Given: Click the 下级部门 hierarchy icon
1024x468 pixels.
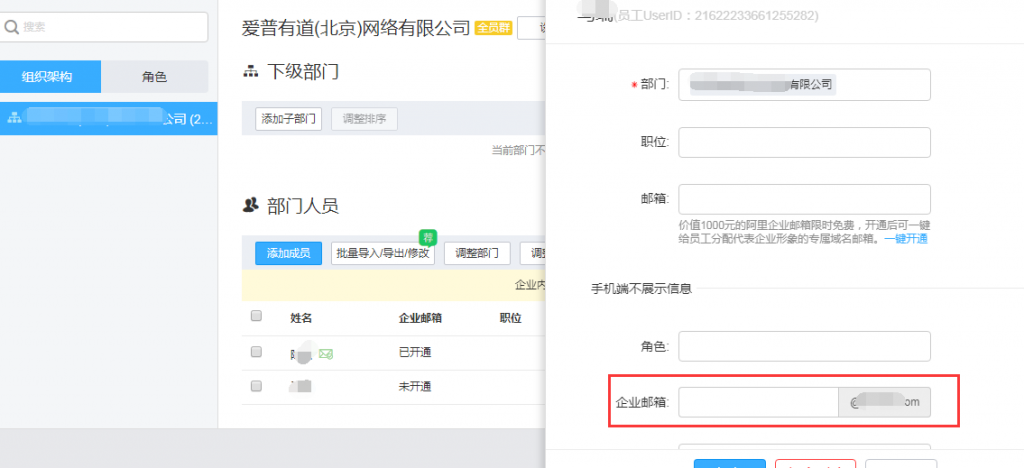Looking at the screenshot, I should pos(250,72).
